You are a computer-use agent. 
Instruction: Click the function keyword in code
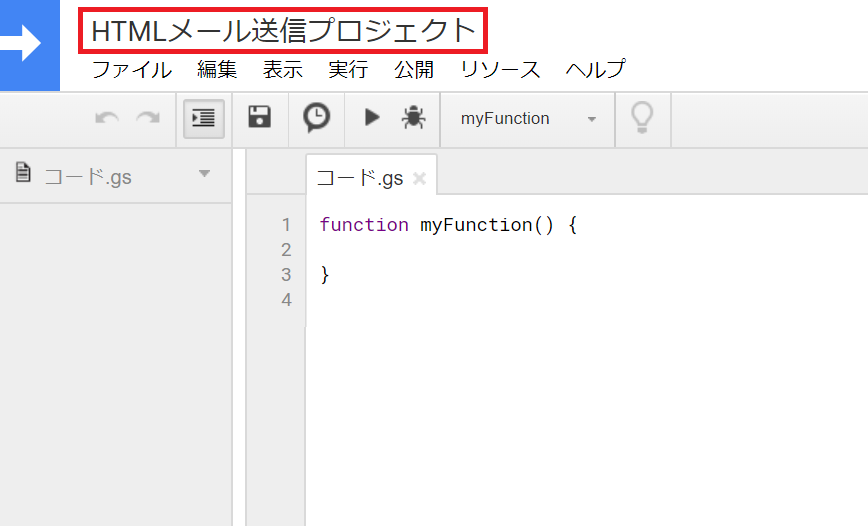pos(364,225)
